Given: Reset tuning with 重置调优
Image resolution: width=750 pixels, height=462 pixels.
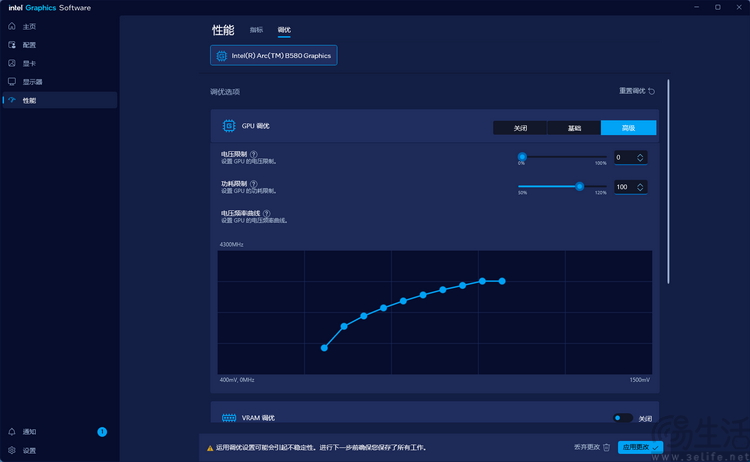Looking at the screenshot, I should tap(637, 91).
